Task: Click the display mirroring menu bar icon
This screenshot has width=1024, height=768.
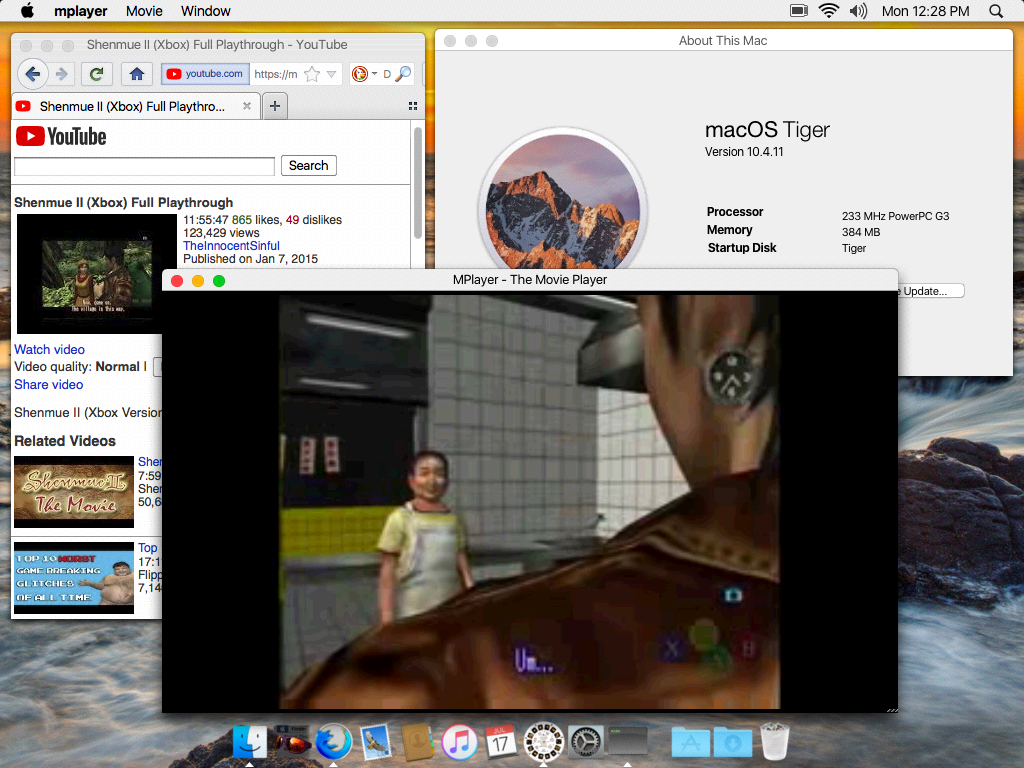Action: tap(799, 11)
